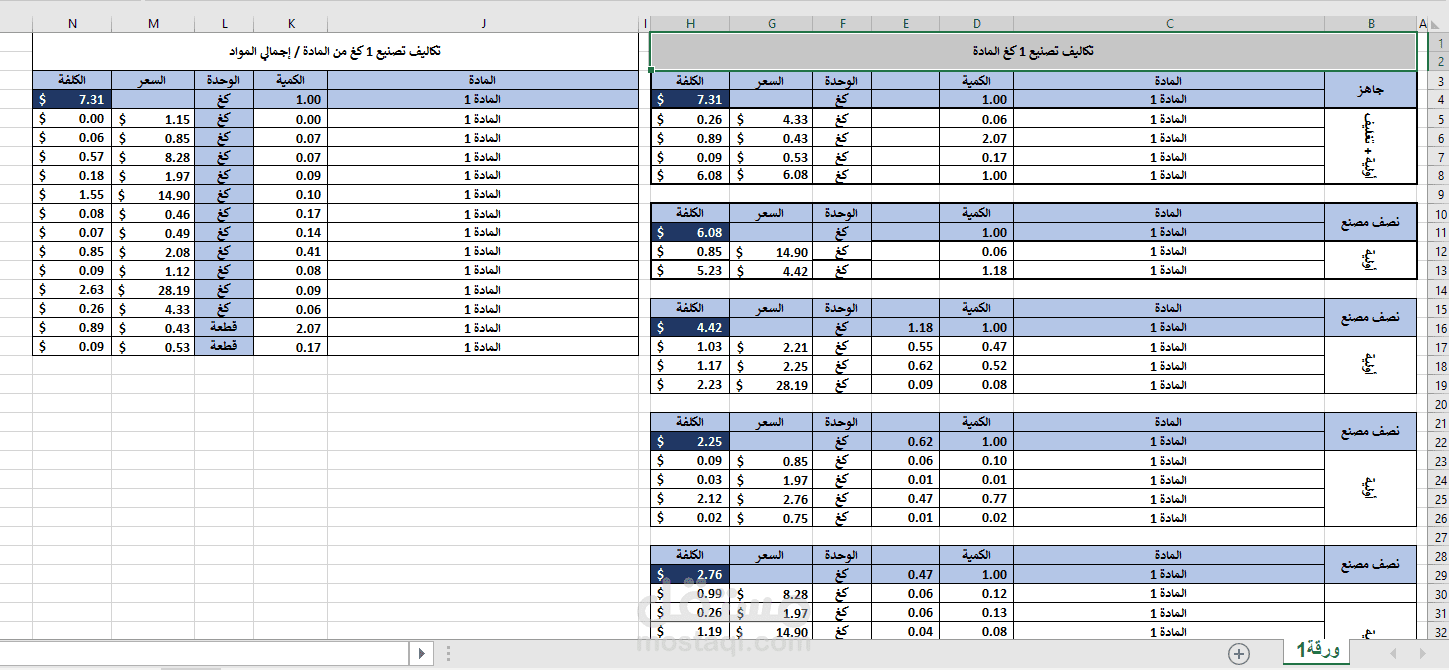
Task: Select the نصف مصنع cell in row 21
Action: coord(1371,432)
